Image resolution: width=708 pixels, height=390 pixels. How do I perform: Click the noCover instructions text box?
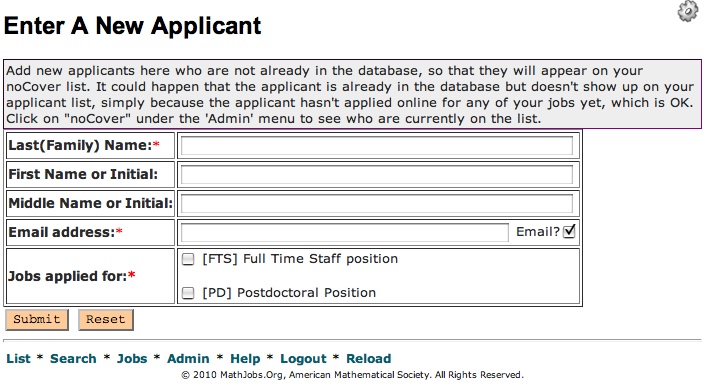click(352, 94)
